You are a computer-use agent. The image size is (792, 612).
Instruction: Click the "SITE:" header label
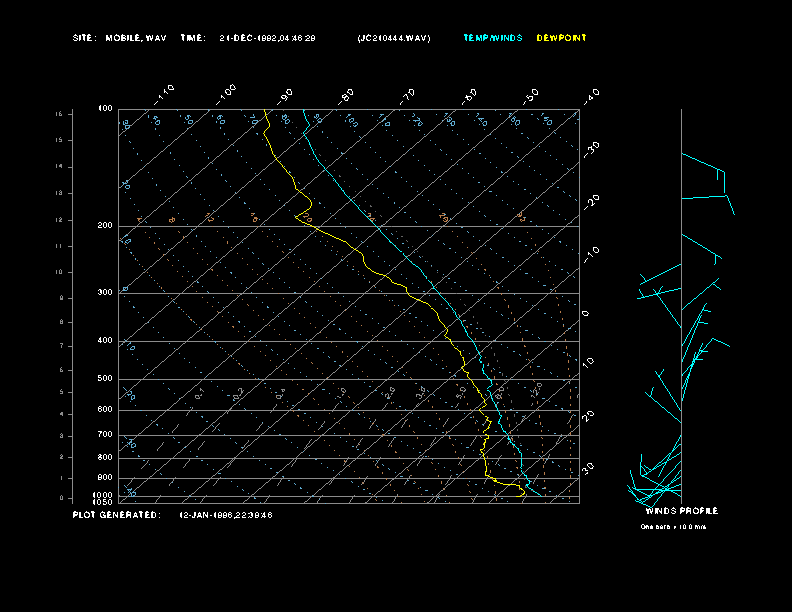84,38
